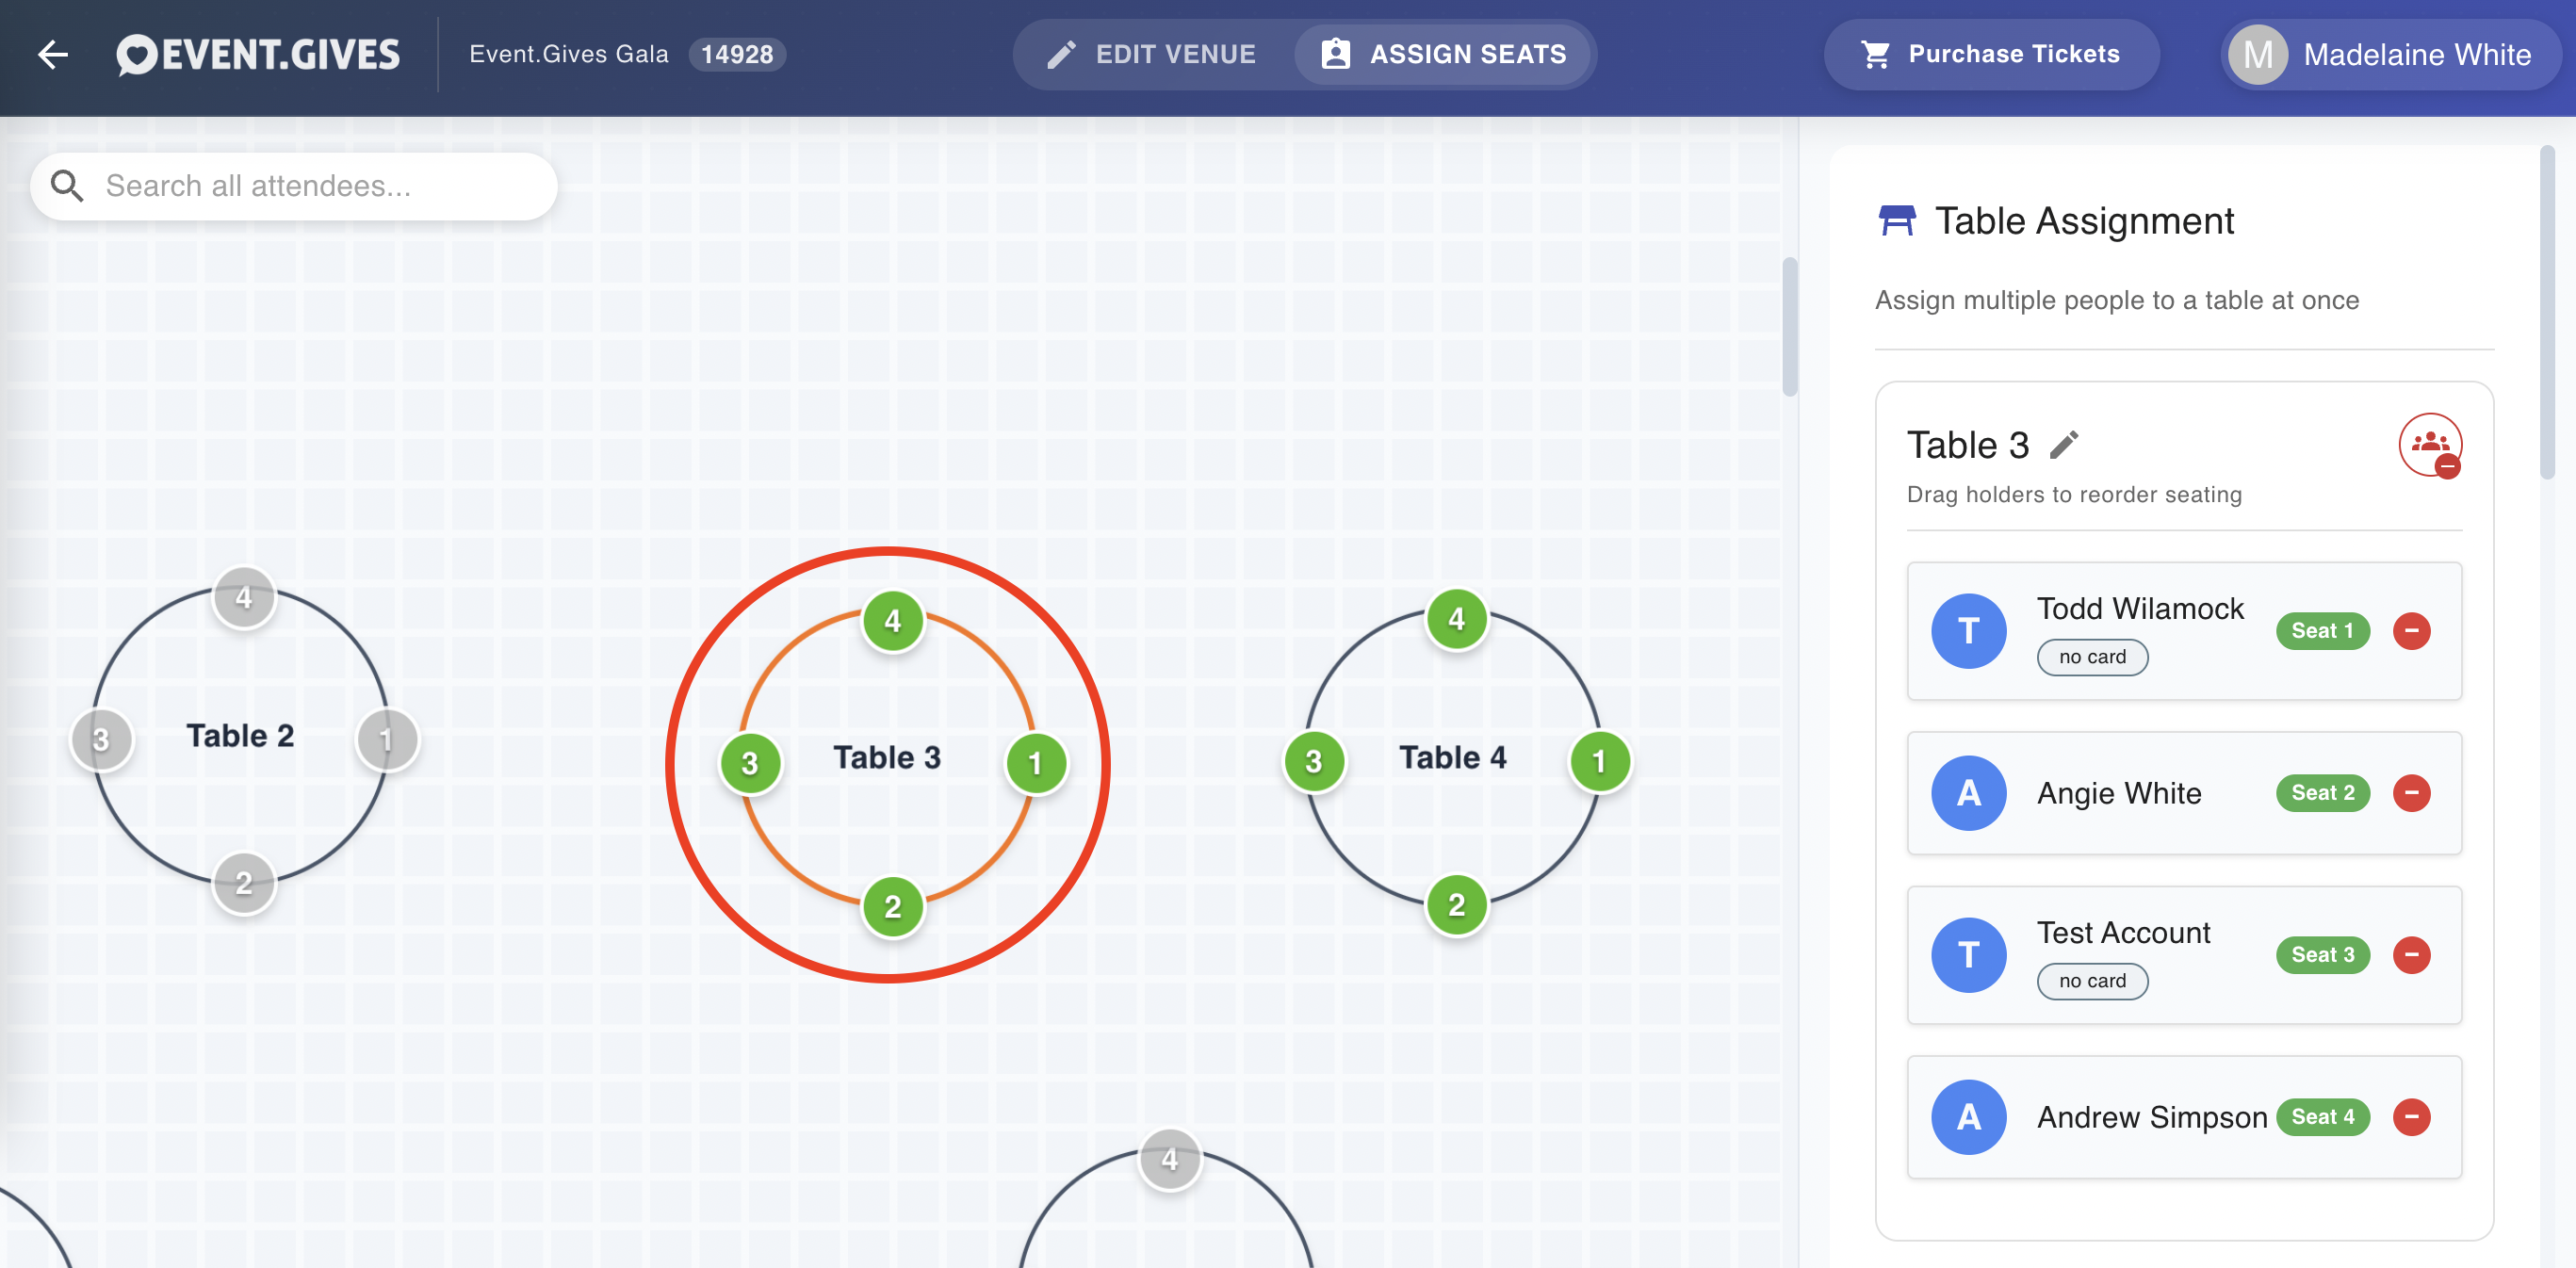Remove Test Account from its seat
Image resolution: width=2576 pixels, height=1268 pixels.
click(2411, 955)
